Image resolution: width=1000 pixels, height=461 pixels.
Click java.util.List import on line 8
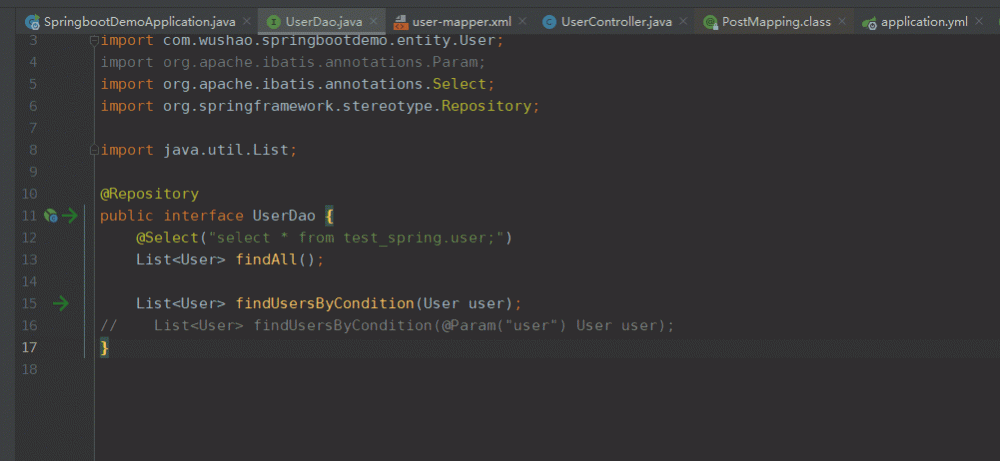(226, 150)
